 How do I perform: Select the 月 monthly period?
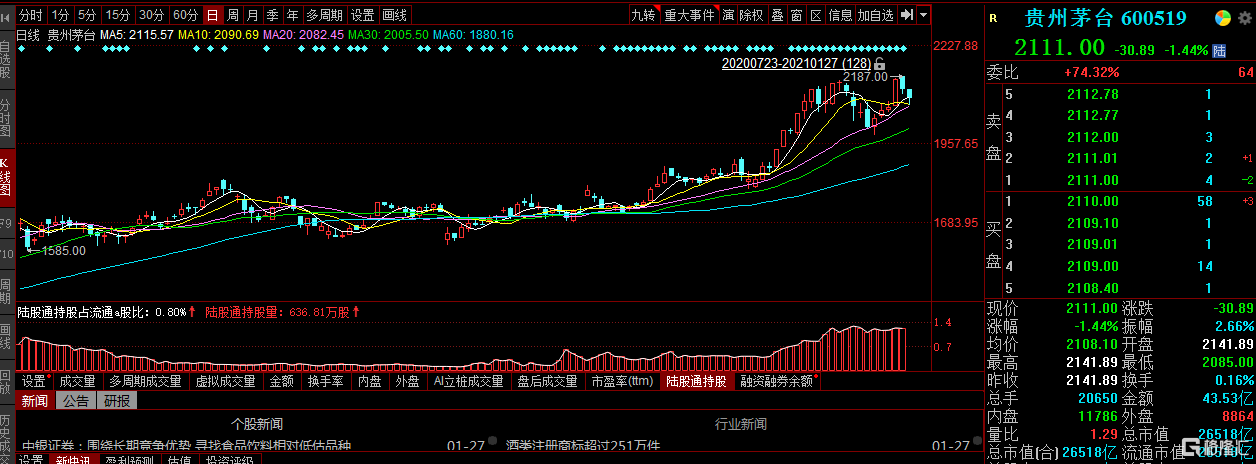pos(252,15)
